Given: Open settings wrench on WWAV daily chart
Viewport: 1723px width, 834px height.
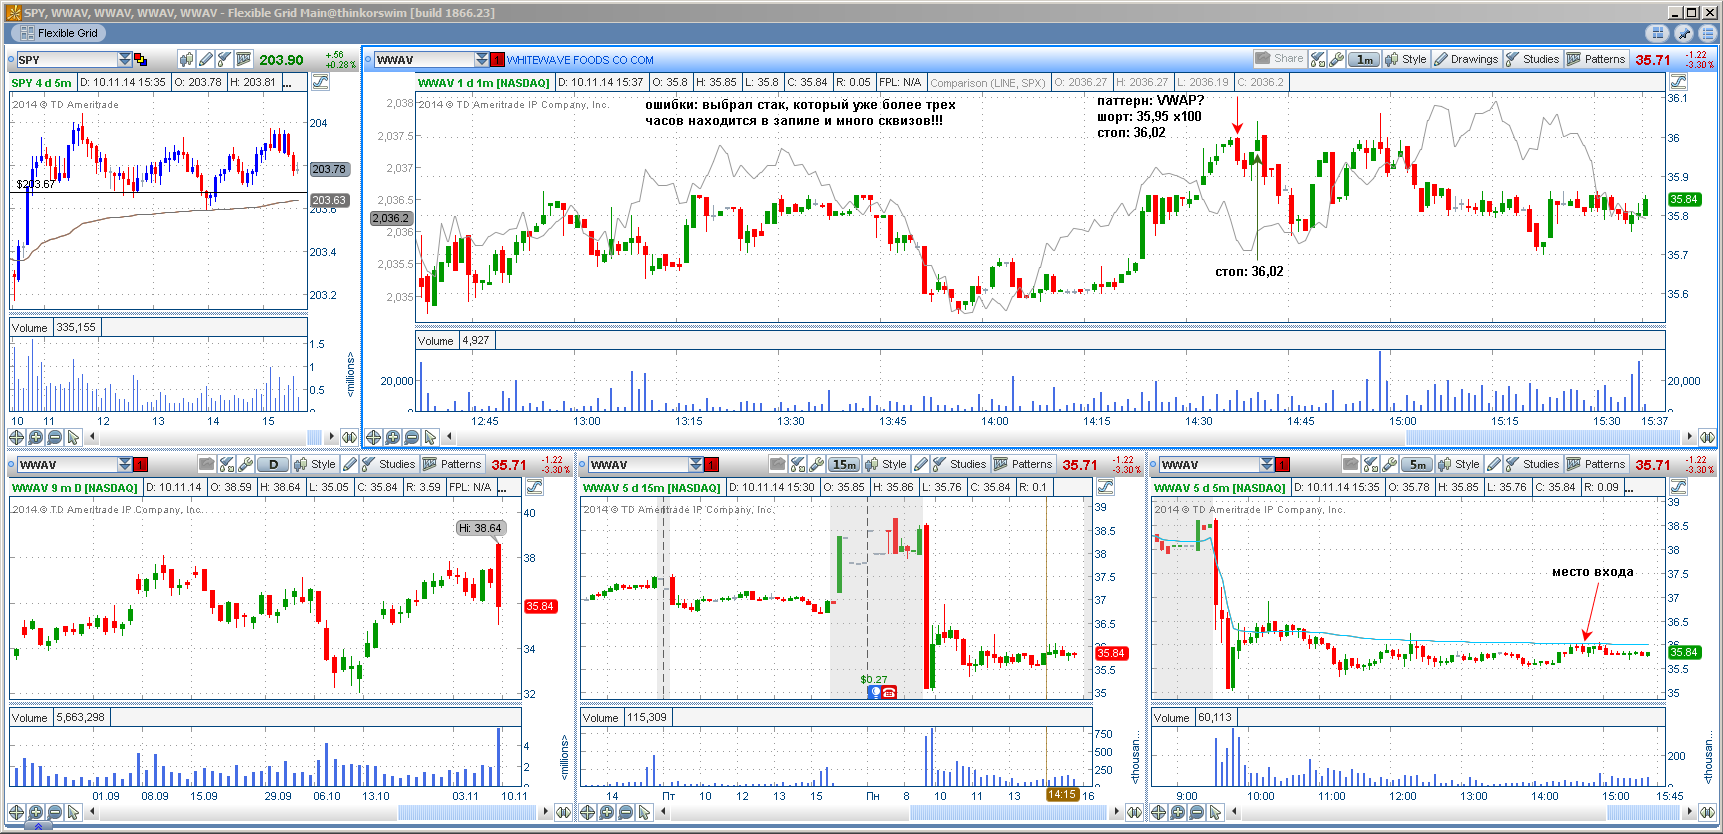Looking at the screenshot, I should (x=245, y=464).
